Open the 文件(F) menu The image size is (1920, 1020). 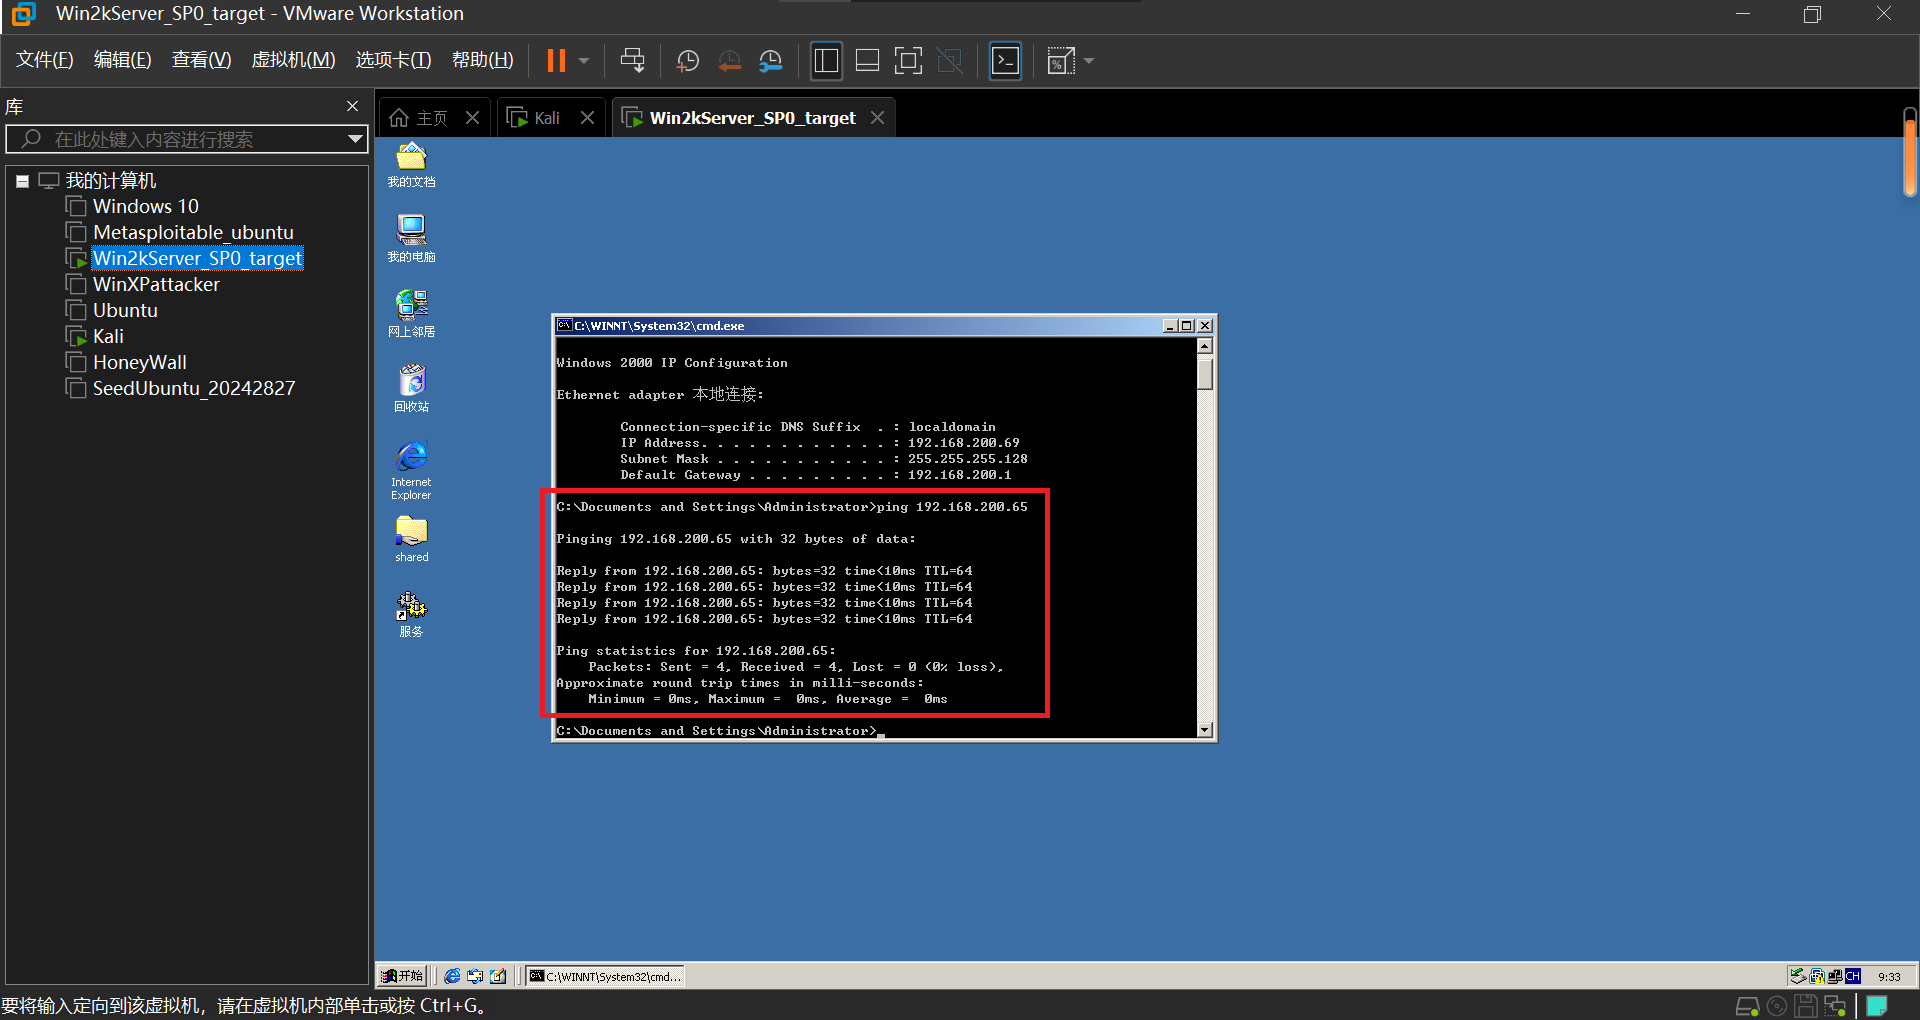tap(45, 60)
